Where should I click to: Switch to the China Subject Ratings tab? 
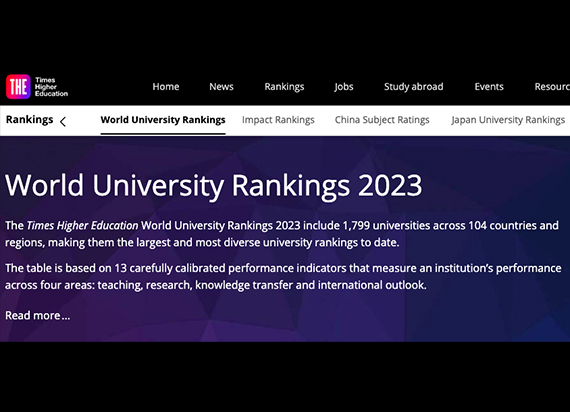pyautogui.click(x=382, y=120)
